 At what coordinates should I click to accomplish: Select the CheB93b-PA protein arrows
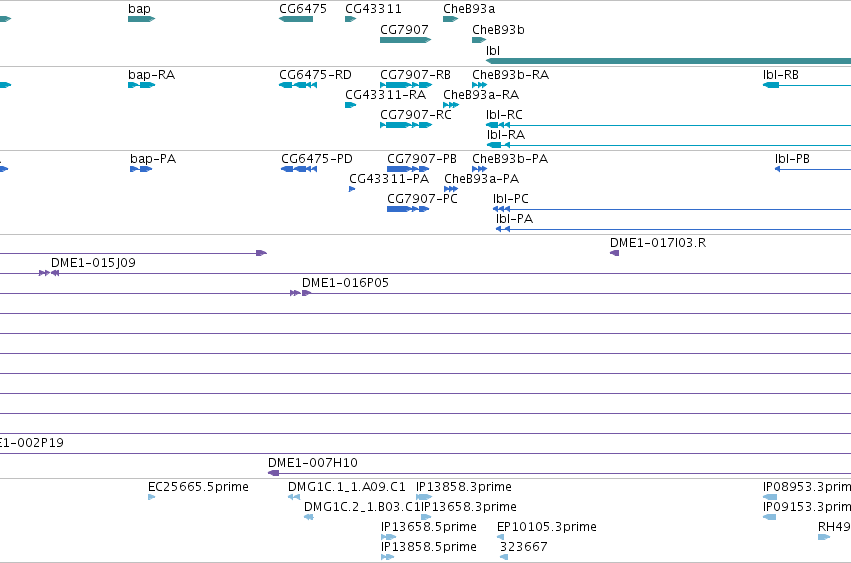click(x=479, y=169)
